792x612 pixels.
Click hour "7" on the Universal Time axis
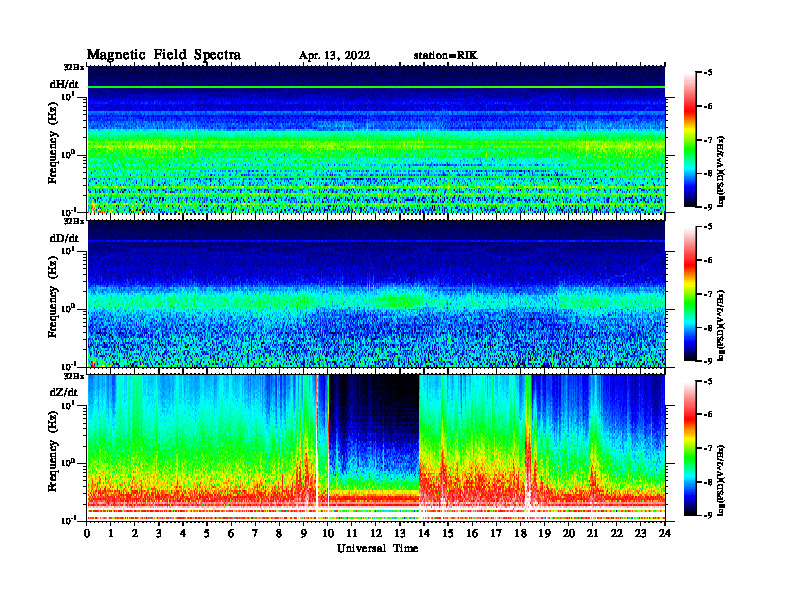(x=255, y=534)
